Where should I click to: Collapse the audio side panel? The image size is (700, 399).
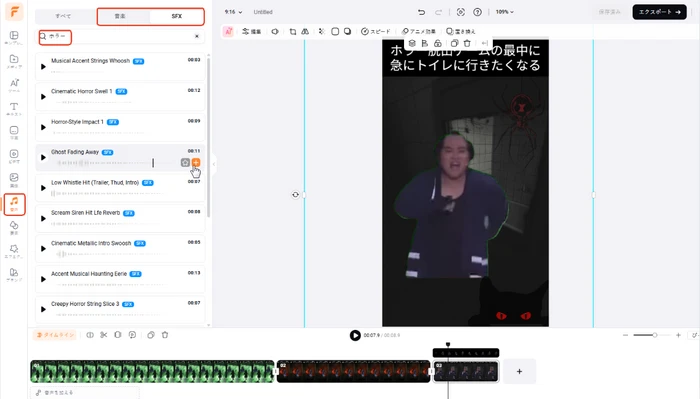(214, 164)
